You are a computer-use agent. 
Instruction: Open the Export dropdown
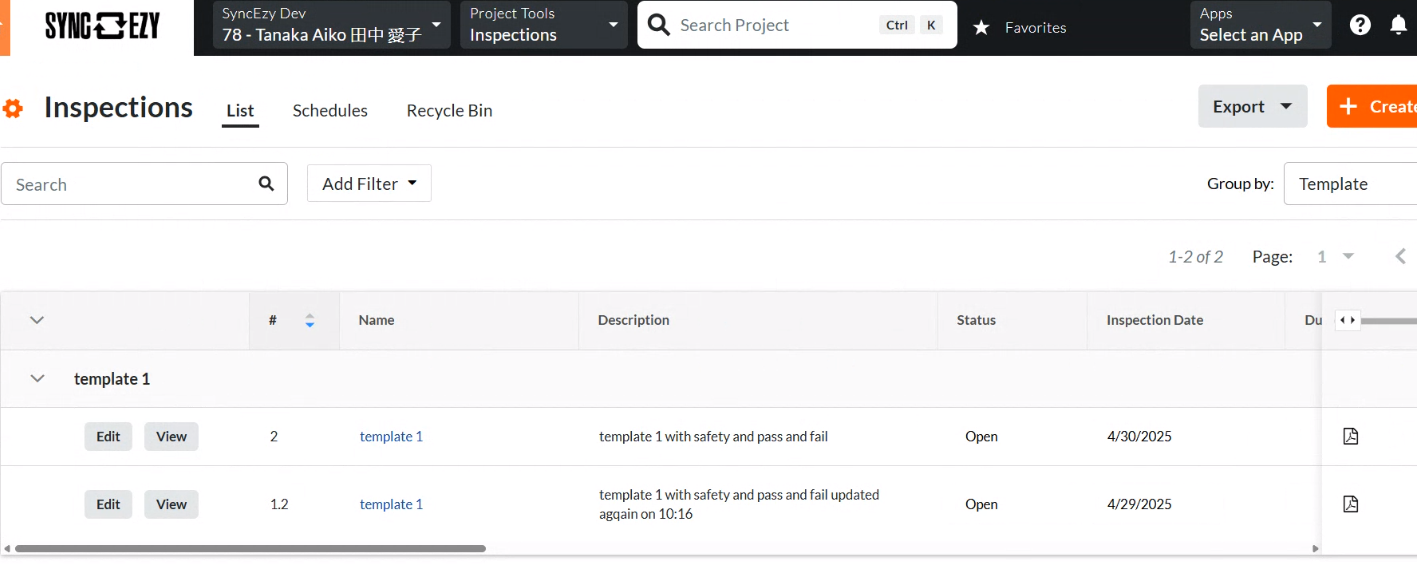tap(1253, 106)
